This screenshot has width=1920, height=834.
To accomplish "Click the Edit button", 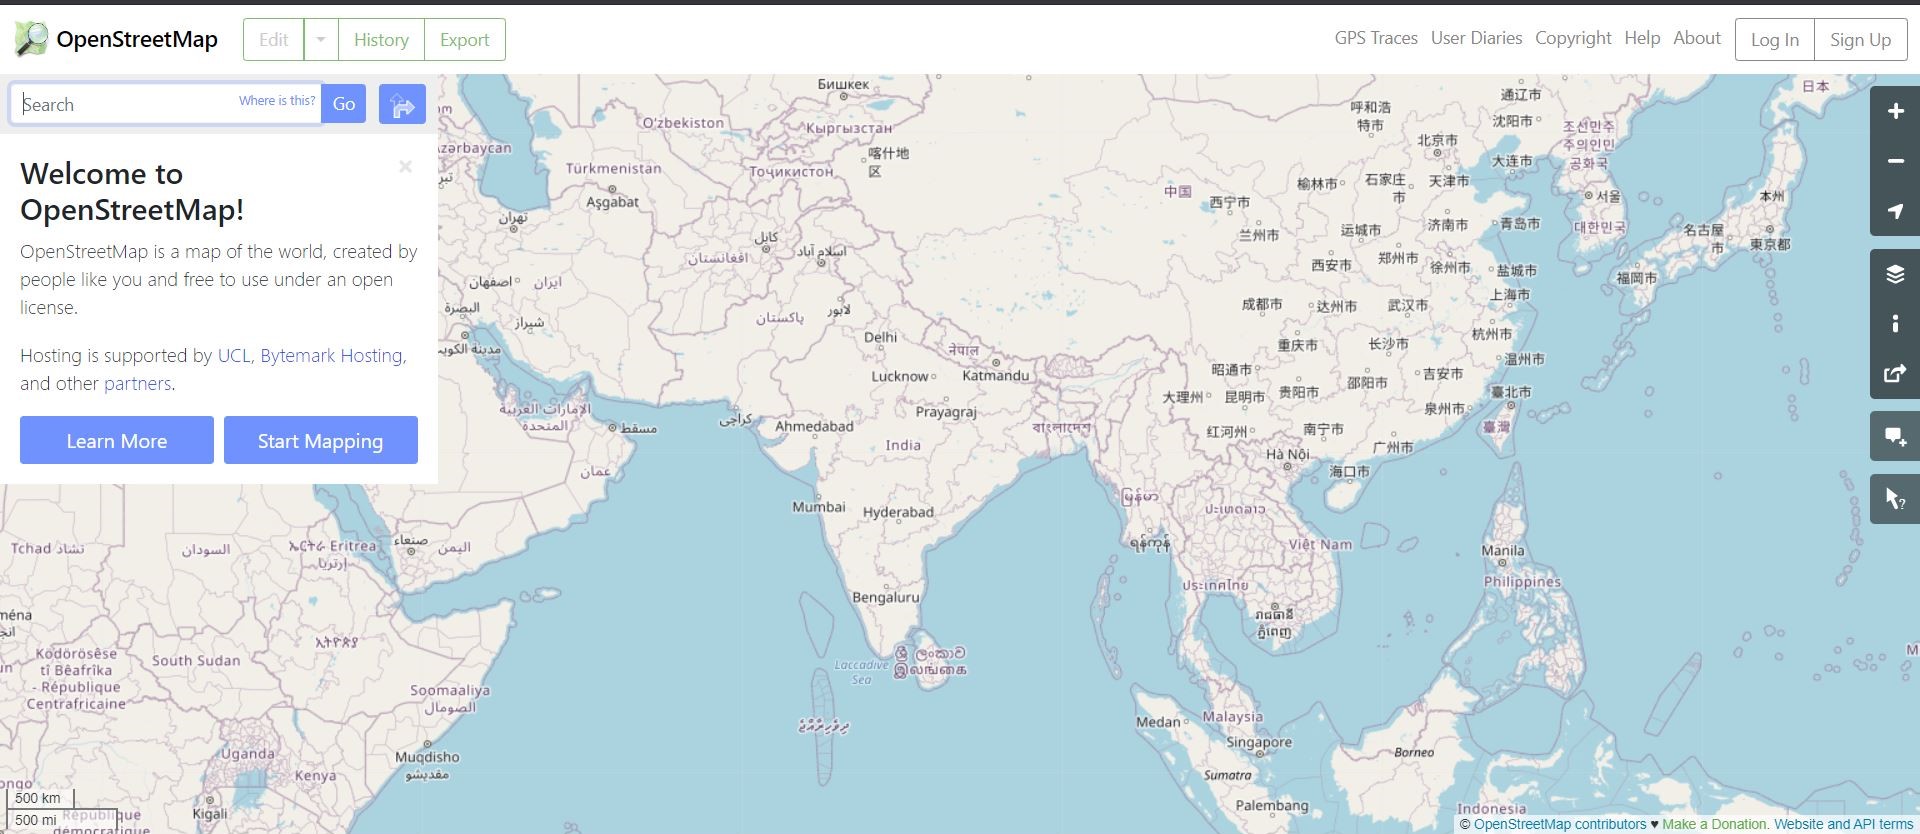I will pos(273,40).
